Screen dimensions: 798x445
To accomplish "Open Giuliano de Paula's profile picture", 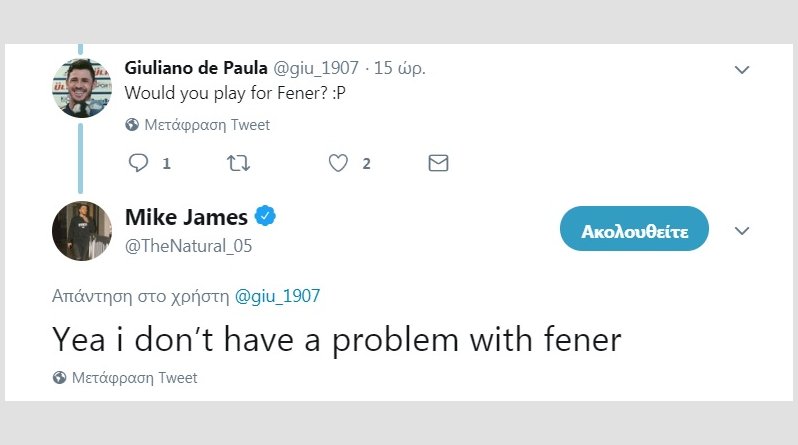I will (x=81, y=87).
